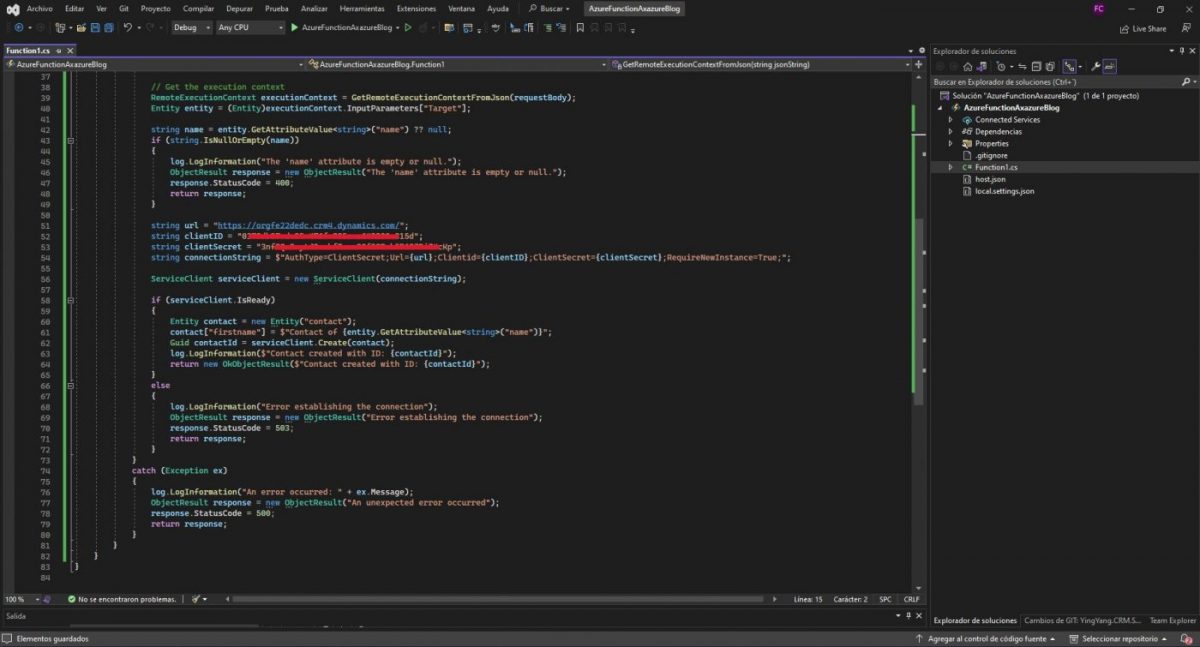Click the FC account avatar

(1099, 8)
